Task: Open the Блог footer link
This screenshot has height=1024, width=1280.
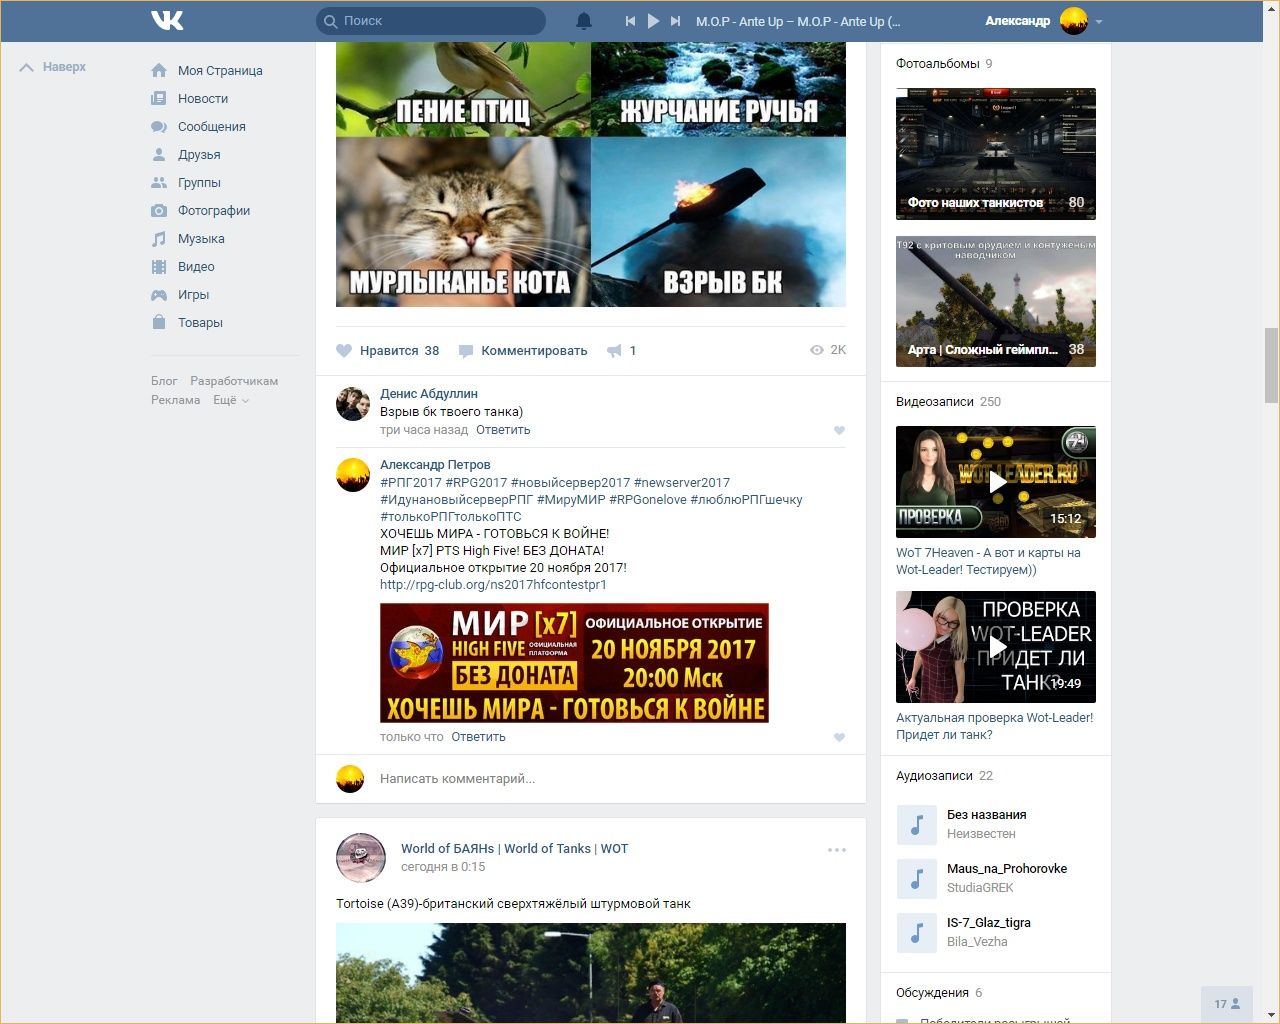Action: click(x=164, y=381)
